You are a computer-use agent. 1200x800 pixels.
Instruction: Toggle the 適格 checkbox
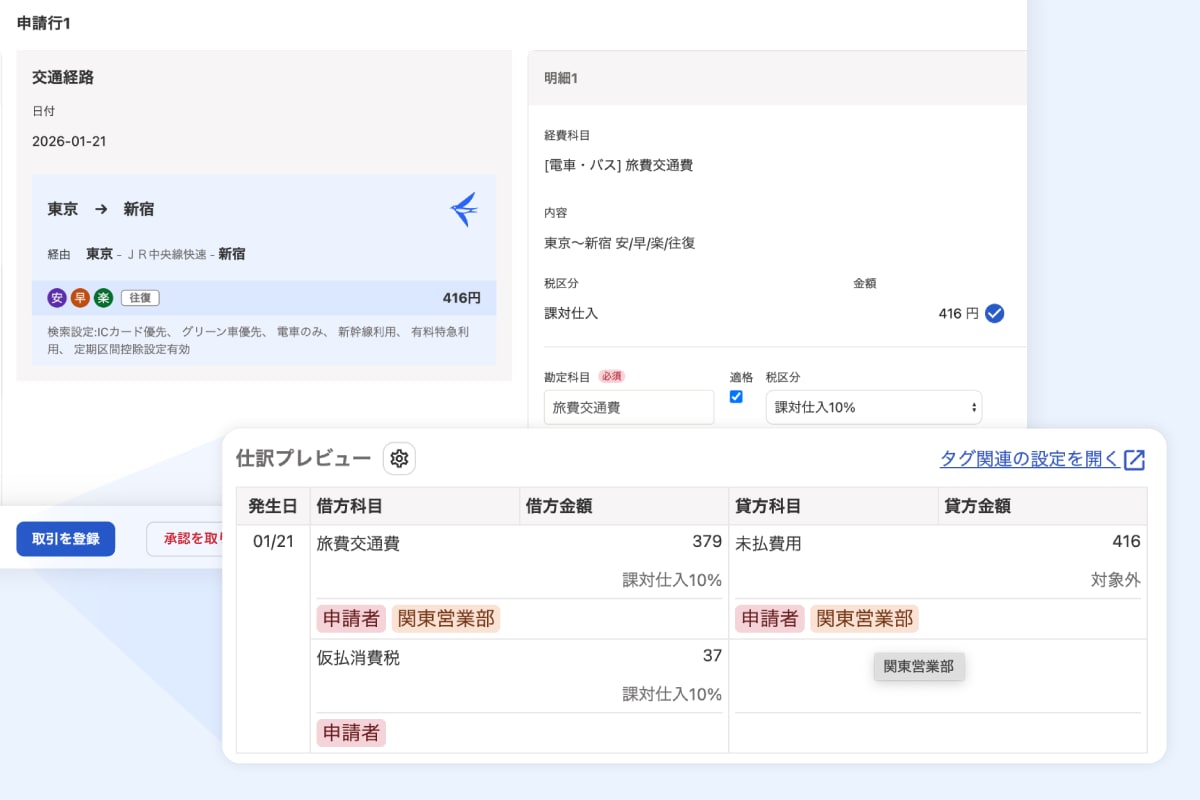pos(736,397)
